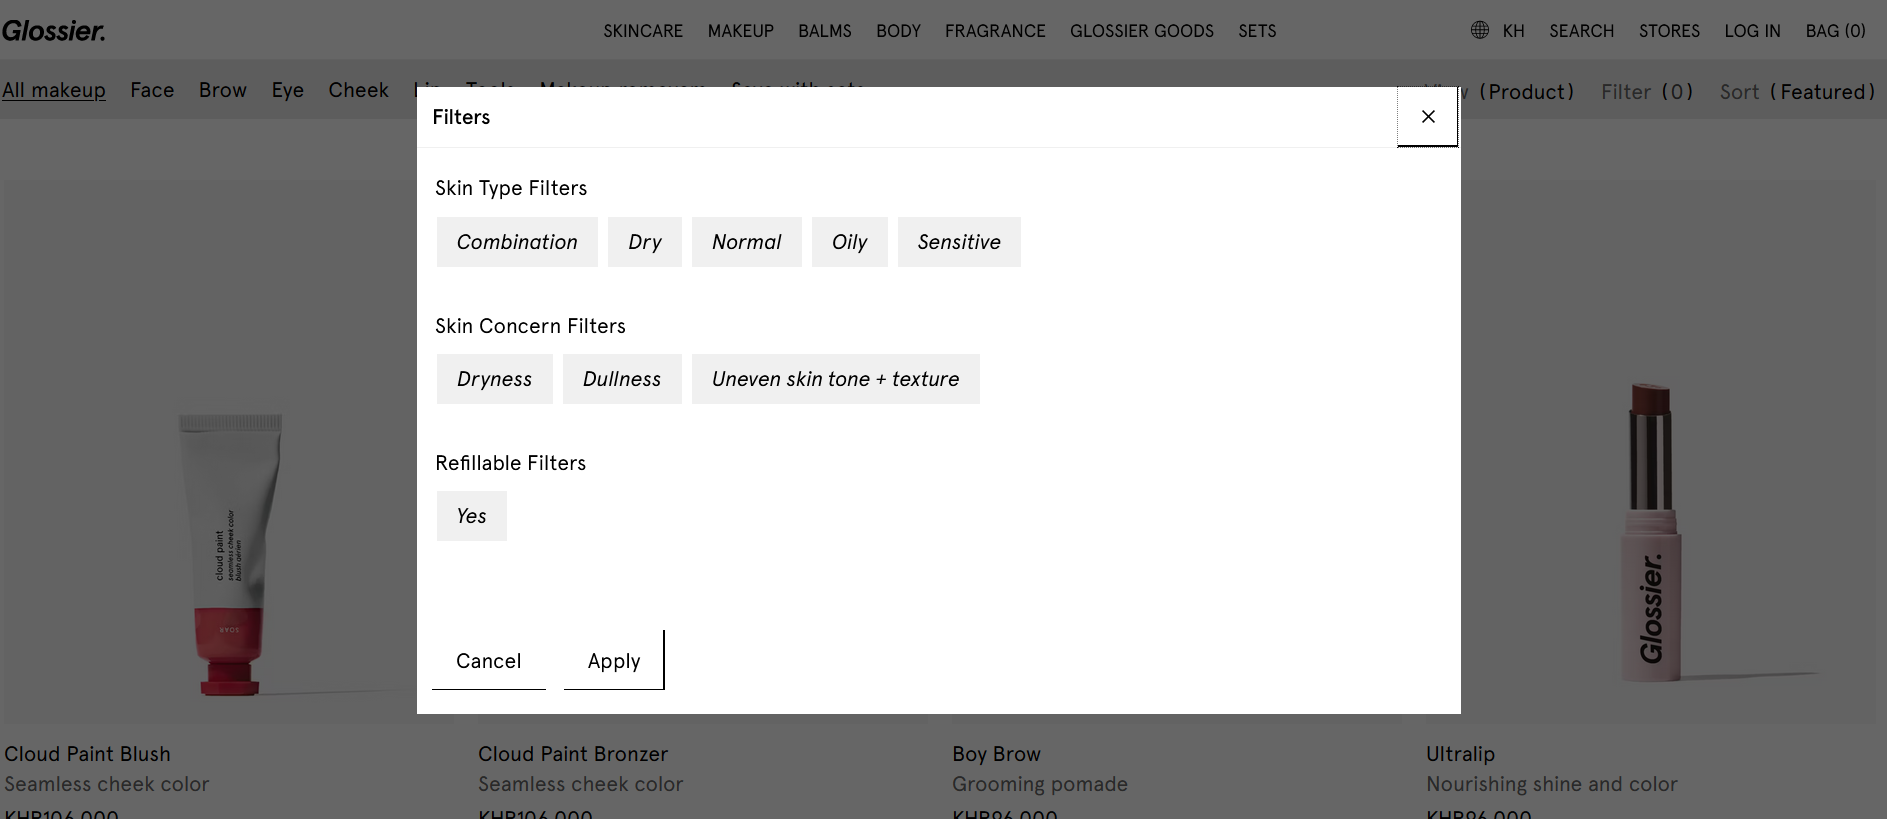1887x819 pixels.
Task: Click the Skin Concern Filters heading
Action: (530, 326)
